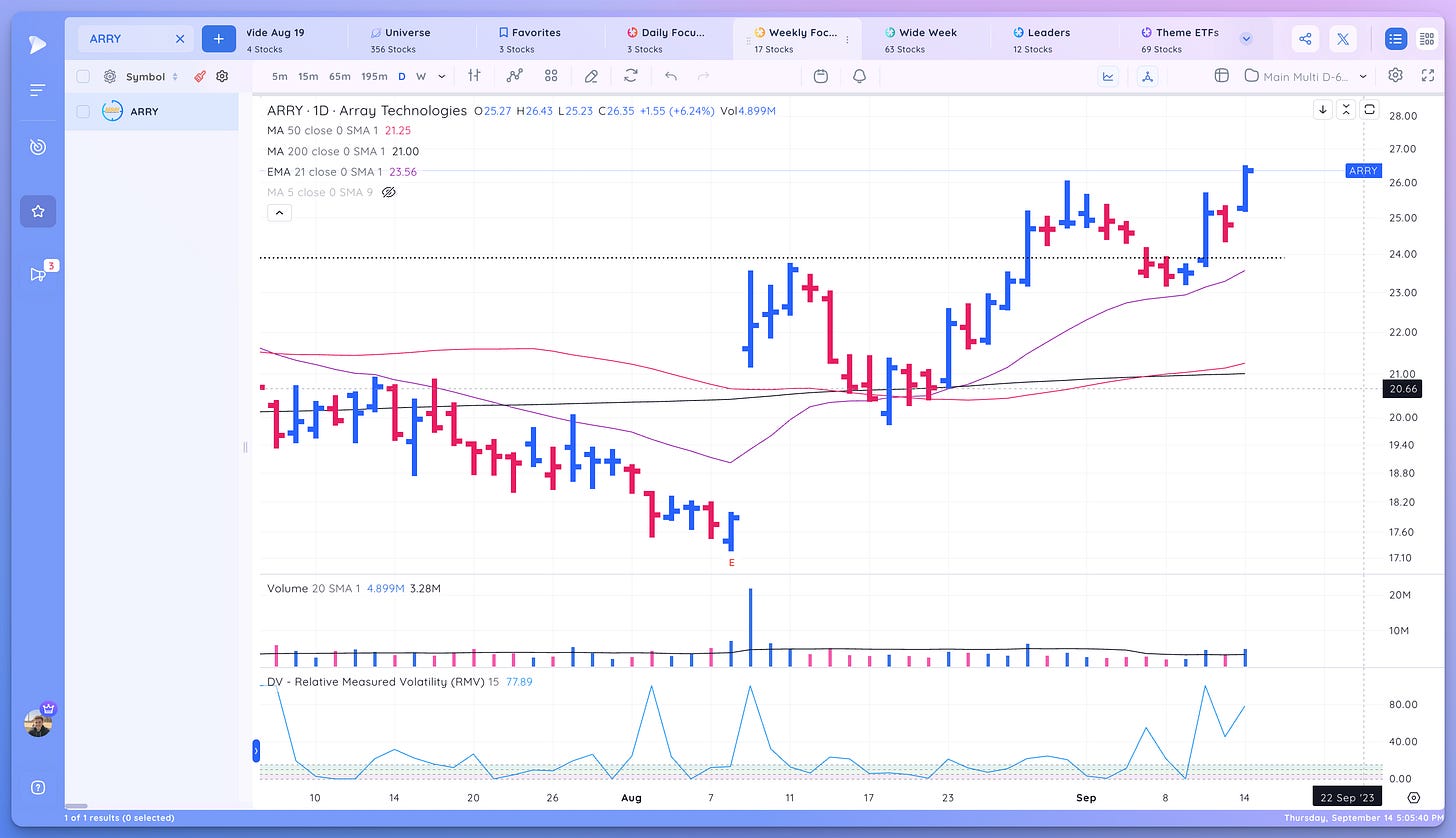Toggle the ARRY row checkbox
Screen dimensions: 1456x838
click(x=83, y=111)
